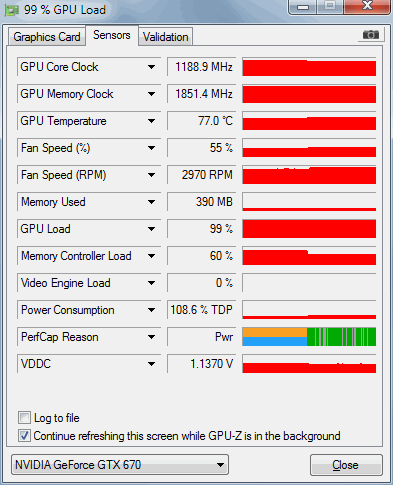393x485 pixels.
Task: Click the PerfCap Reason colored graph
Action: (x=309, y=337)
